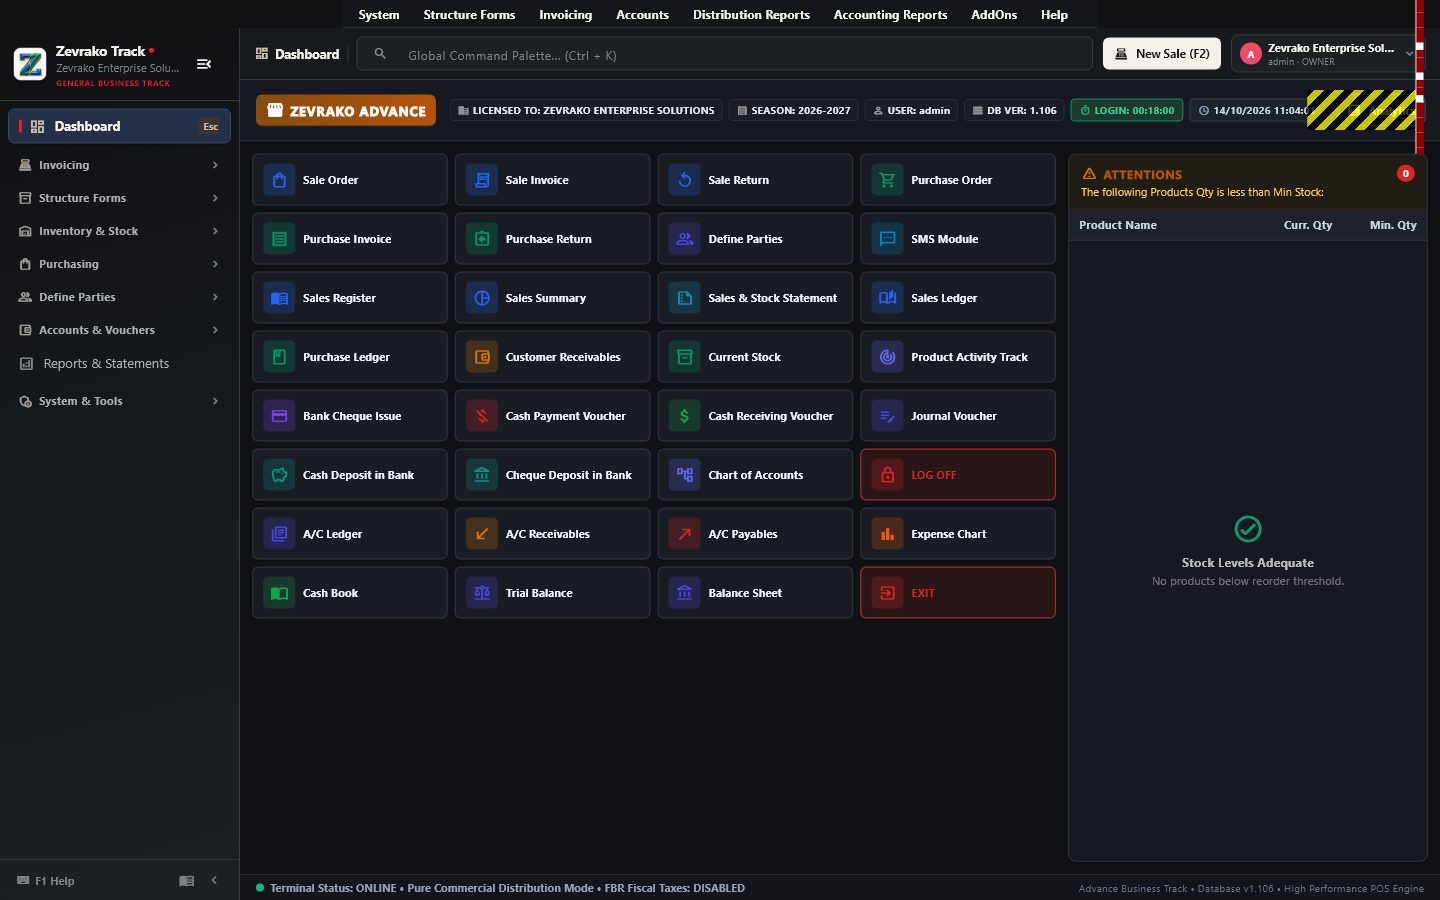Image resolution: width=1440 pixels, height=900 pixels.
Task: Expand the Structure Forms sidebar section
Action: pyautogui.click(x=119, y=198)
